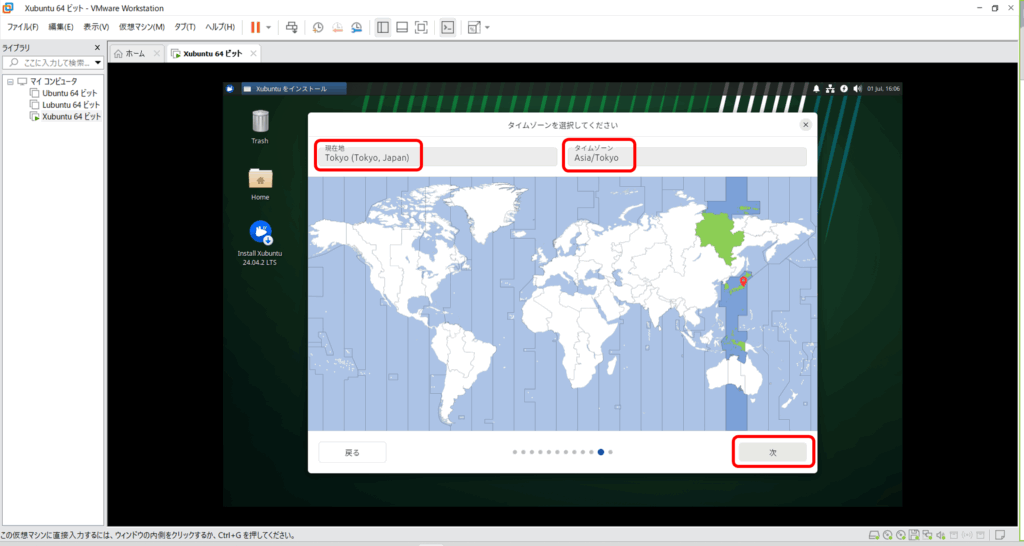
Task: Expand the library search box dropdown arrow
Action: [96, 62]
